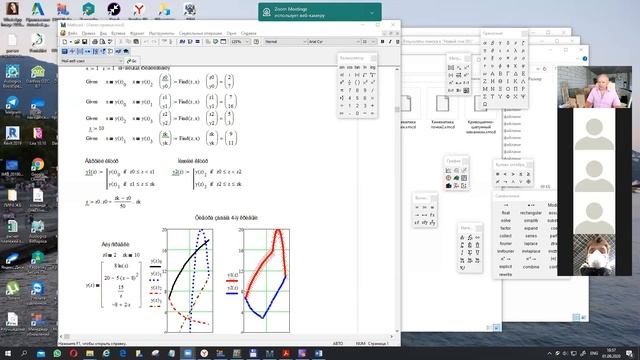Click the worksheet horizontal scrollbar thumb
The image size is (640, 360).
pyautogui.click(x=67, y=337)
